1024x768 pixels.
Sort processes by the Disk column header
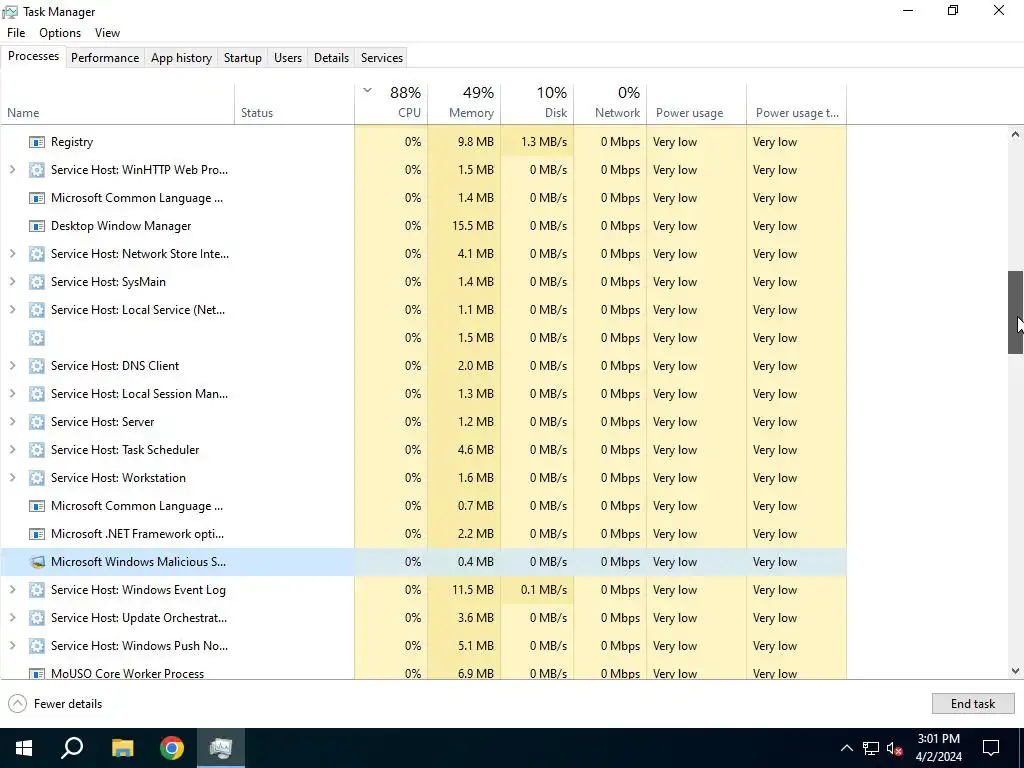537,103
